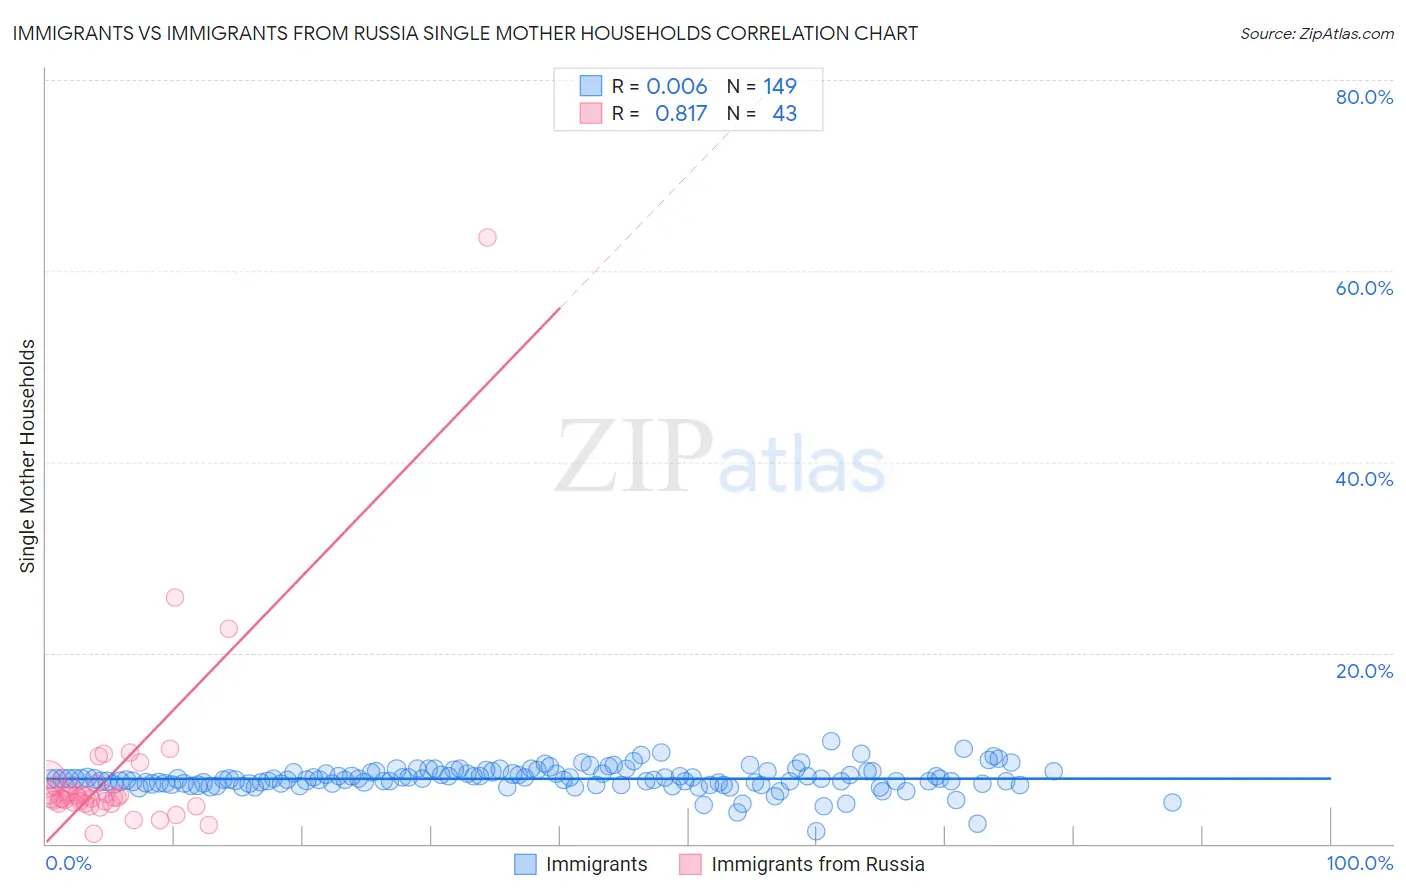Click the rightmost blue data point
The height and width of the screenshot is (892, 1406).
[x=1172, y=802]
